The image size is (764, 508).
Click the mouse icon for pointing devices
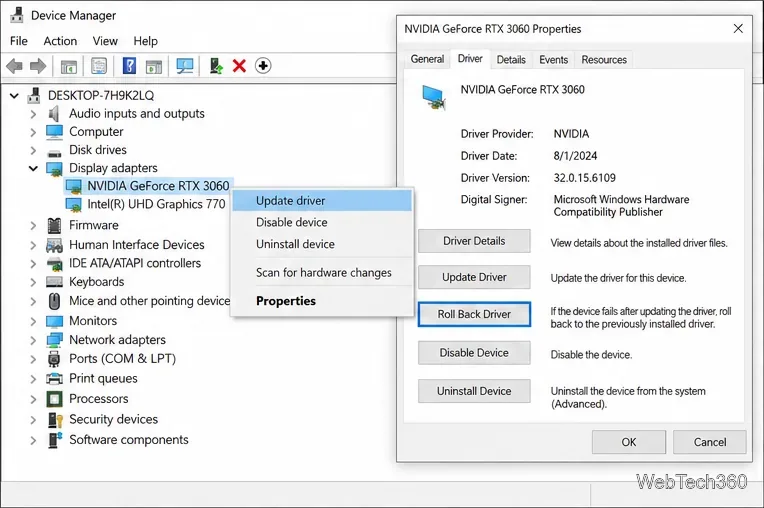click(x=54, y=301)
